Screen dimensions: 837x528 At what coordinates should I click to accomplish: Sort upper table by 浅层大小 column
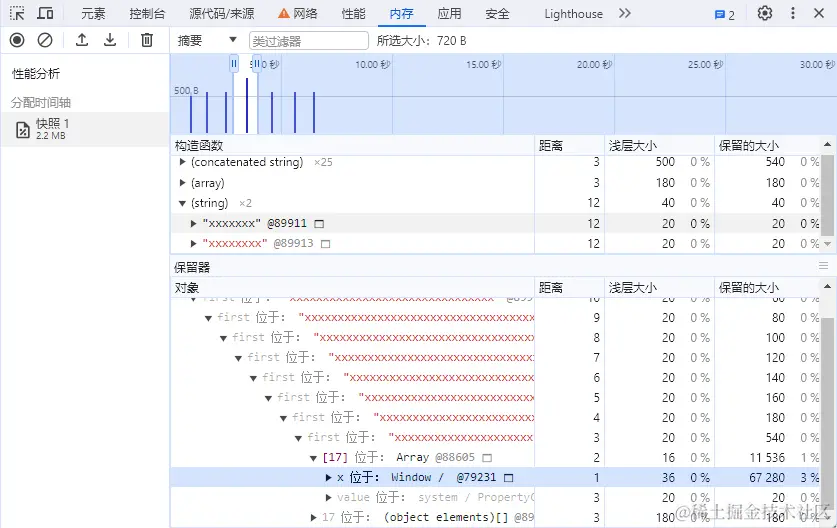[x=659, y=145]
